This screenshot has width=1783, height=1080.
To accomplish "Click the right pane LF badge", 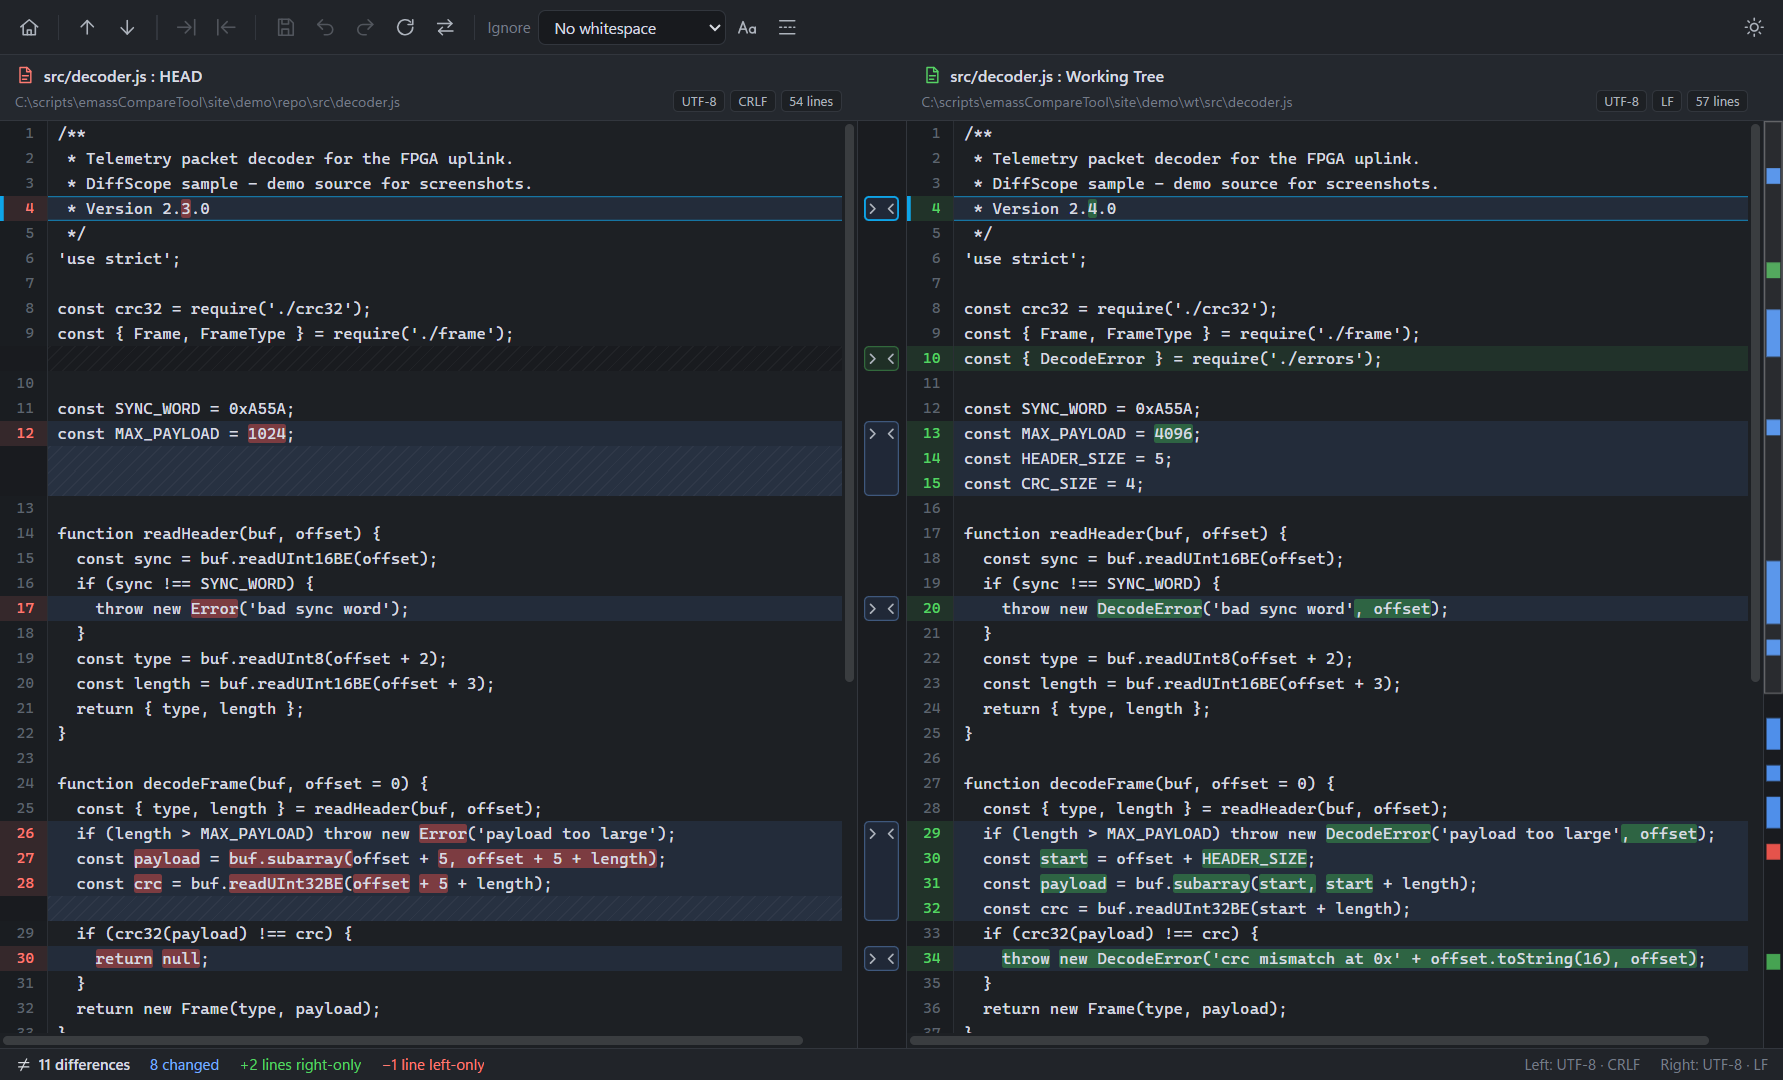I will pos(1667,102).
